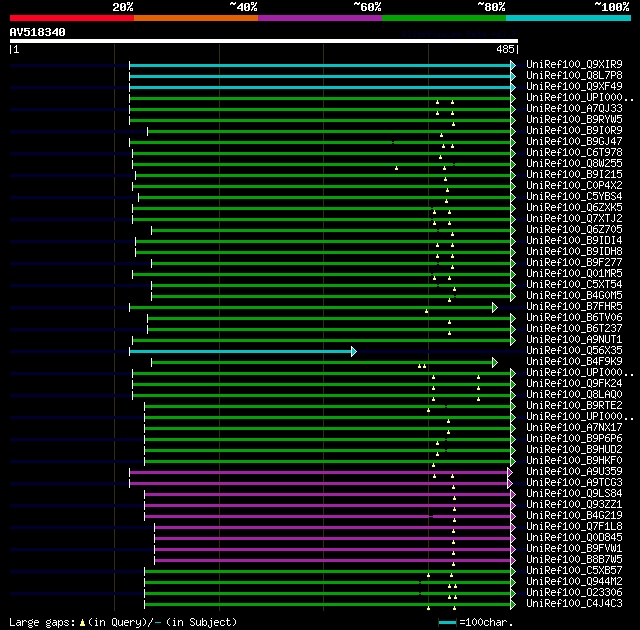Screen dimensions: 640x630
Task: Click hit UniRef100_Q01MR5
Action: pyautogui.click(x=574, y=274)
